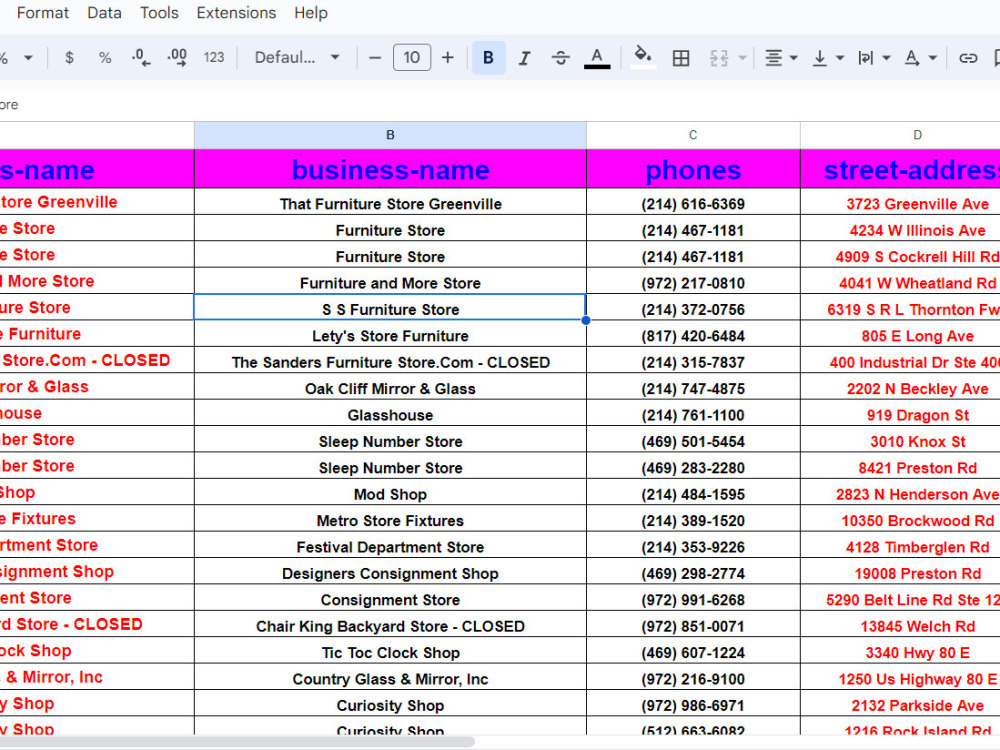
Task: Decrease font size with minus button
Action: coord(375,58)
